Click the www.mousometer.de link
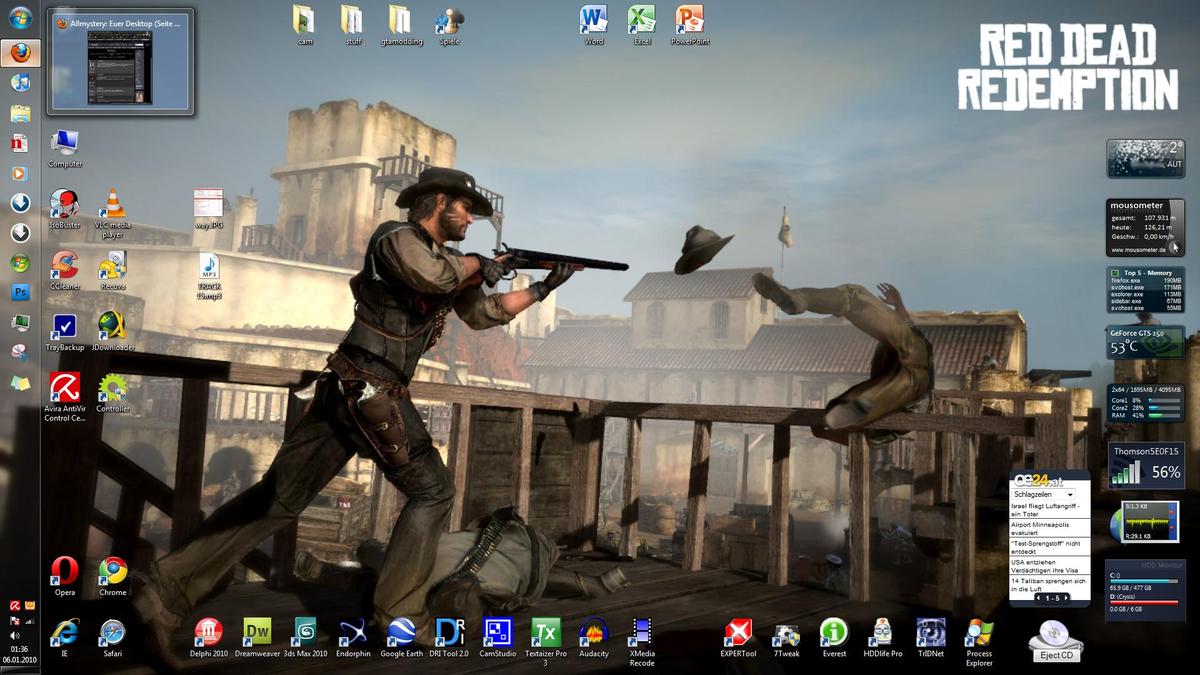Screen dimensions: 1200x675 point(1139,250)
